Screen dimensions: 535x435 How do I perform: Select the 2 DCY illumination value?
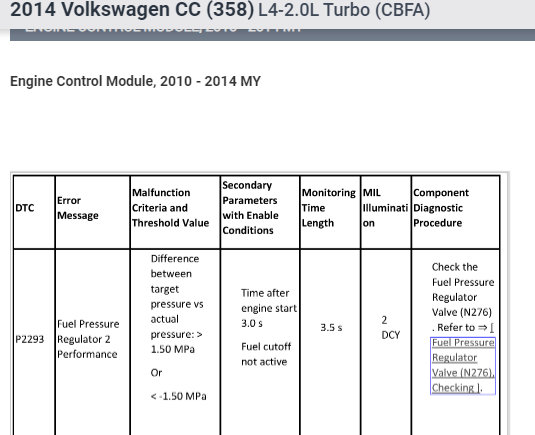[391, 328]
